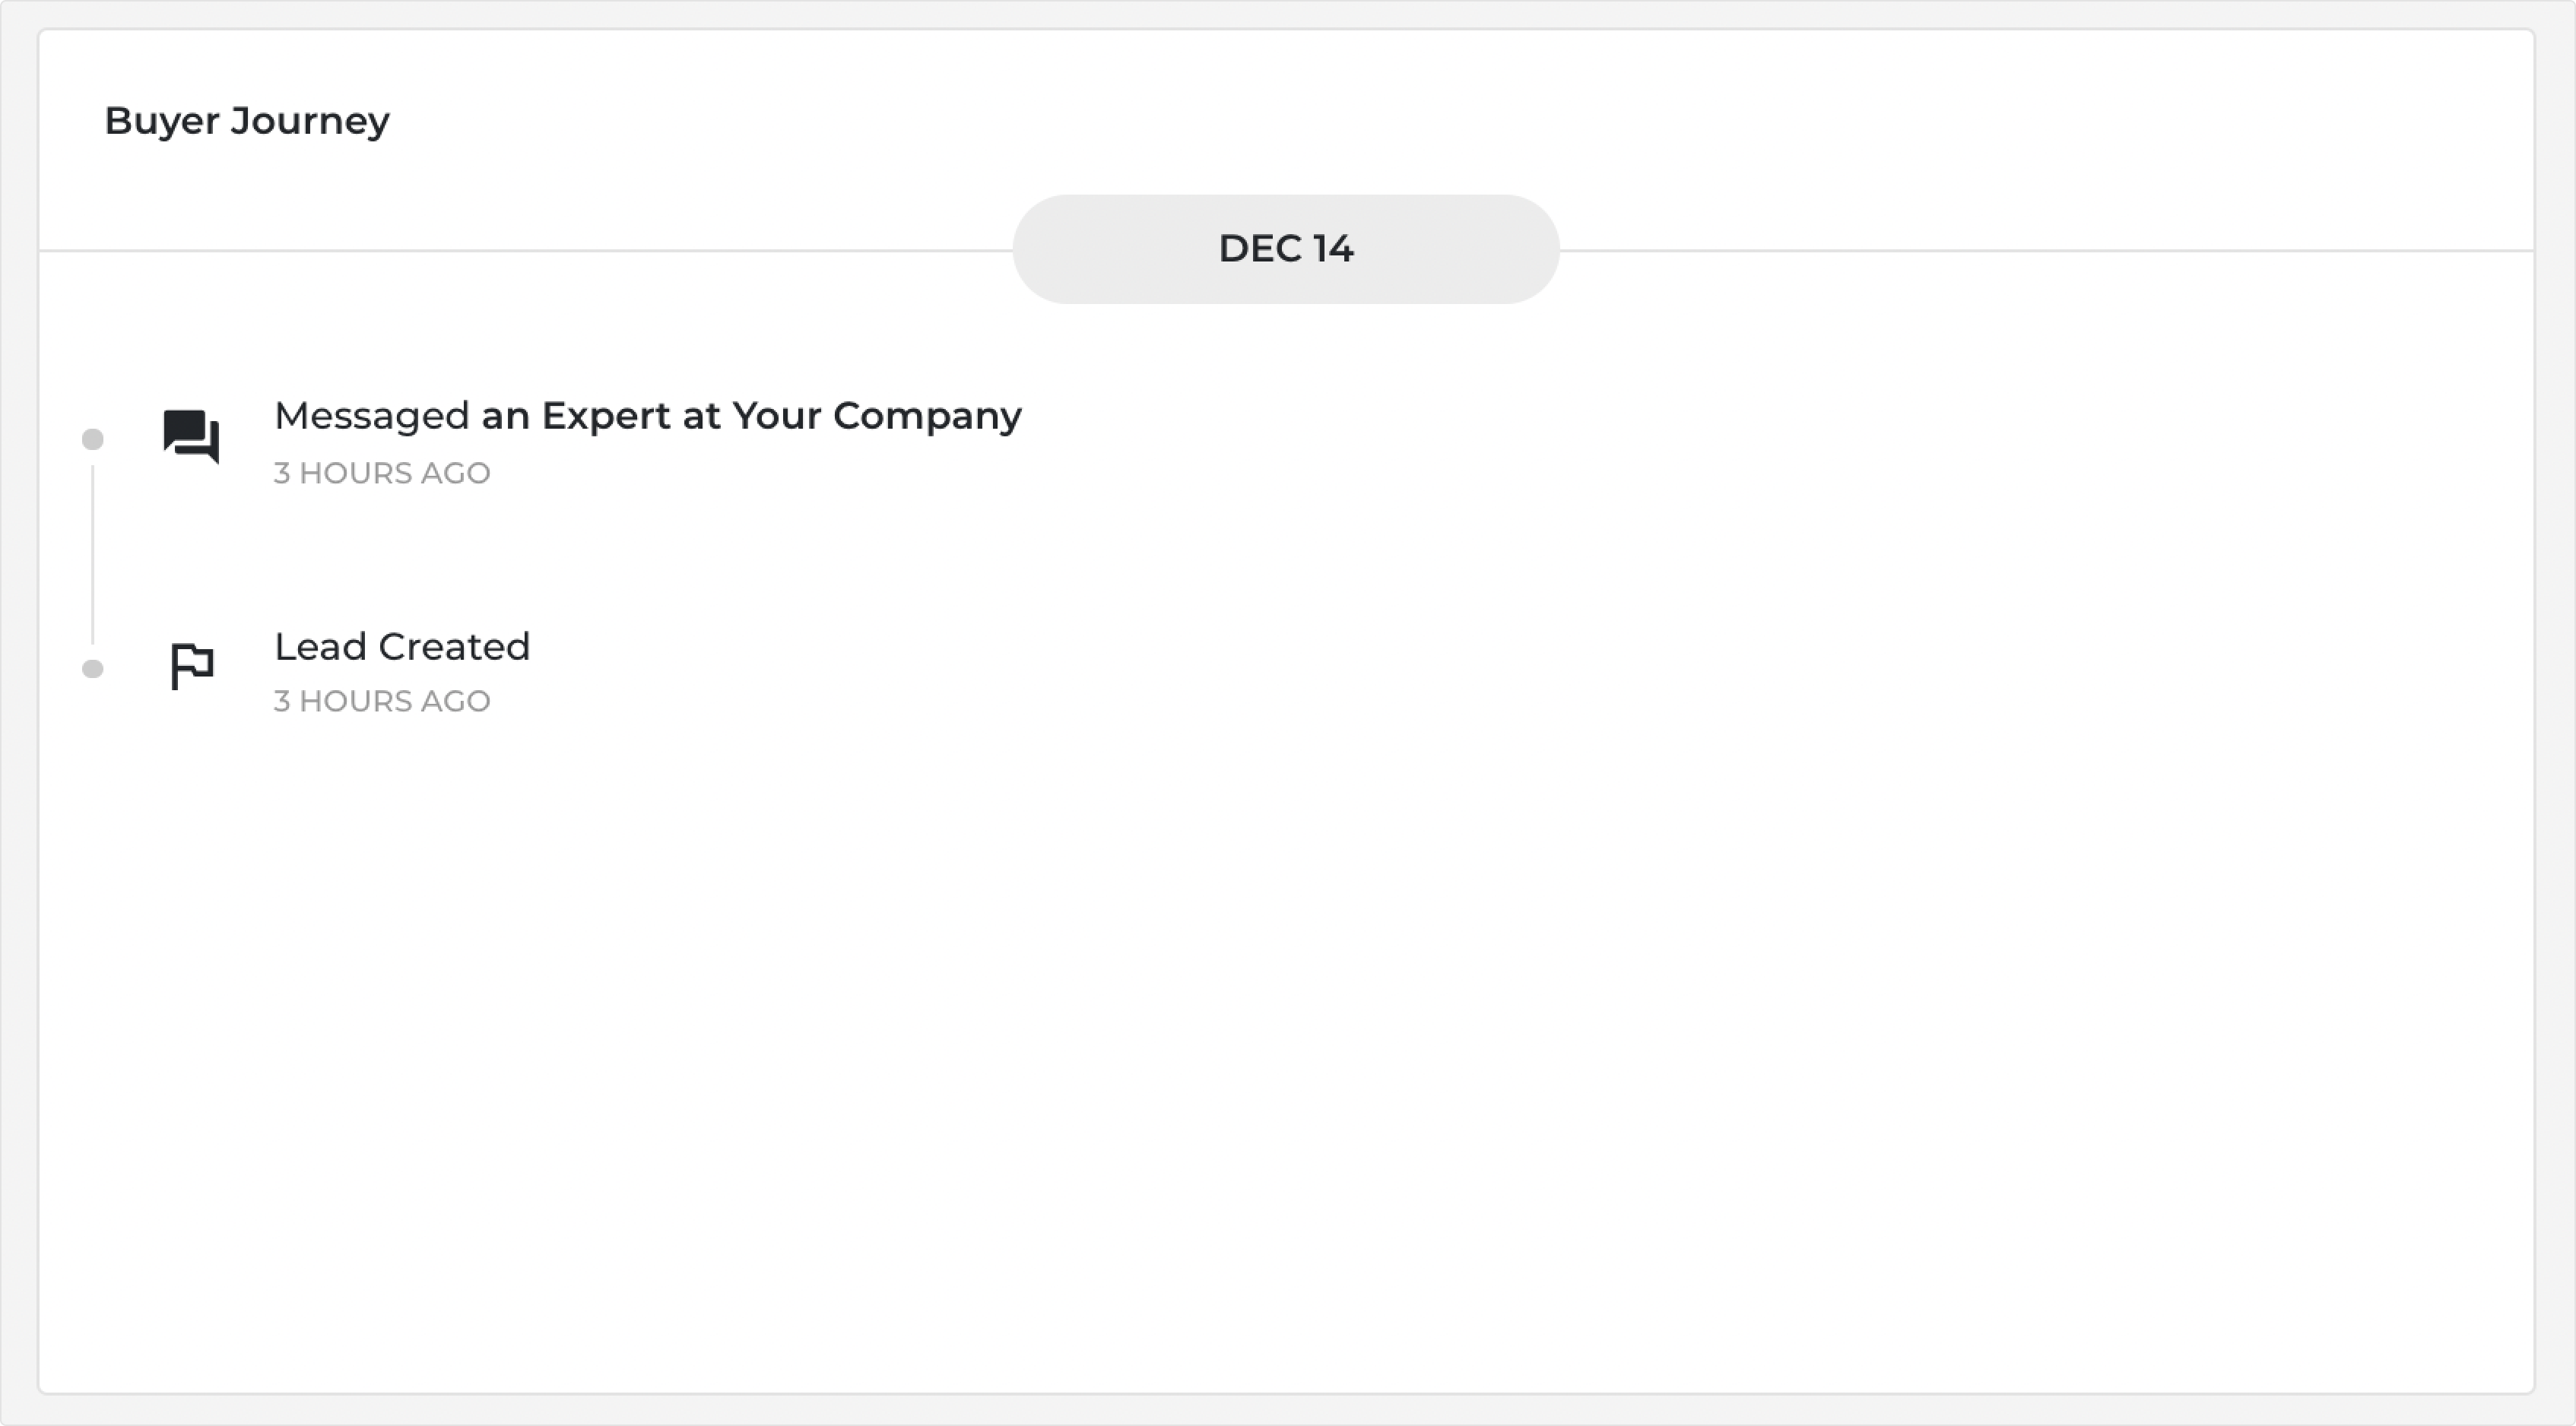The image size is (2576, 1426).
Task: Click empty area below the Lead Created event
Action: pyautogui.click(x=1286, y=1050)
